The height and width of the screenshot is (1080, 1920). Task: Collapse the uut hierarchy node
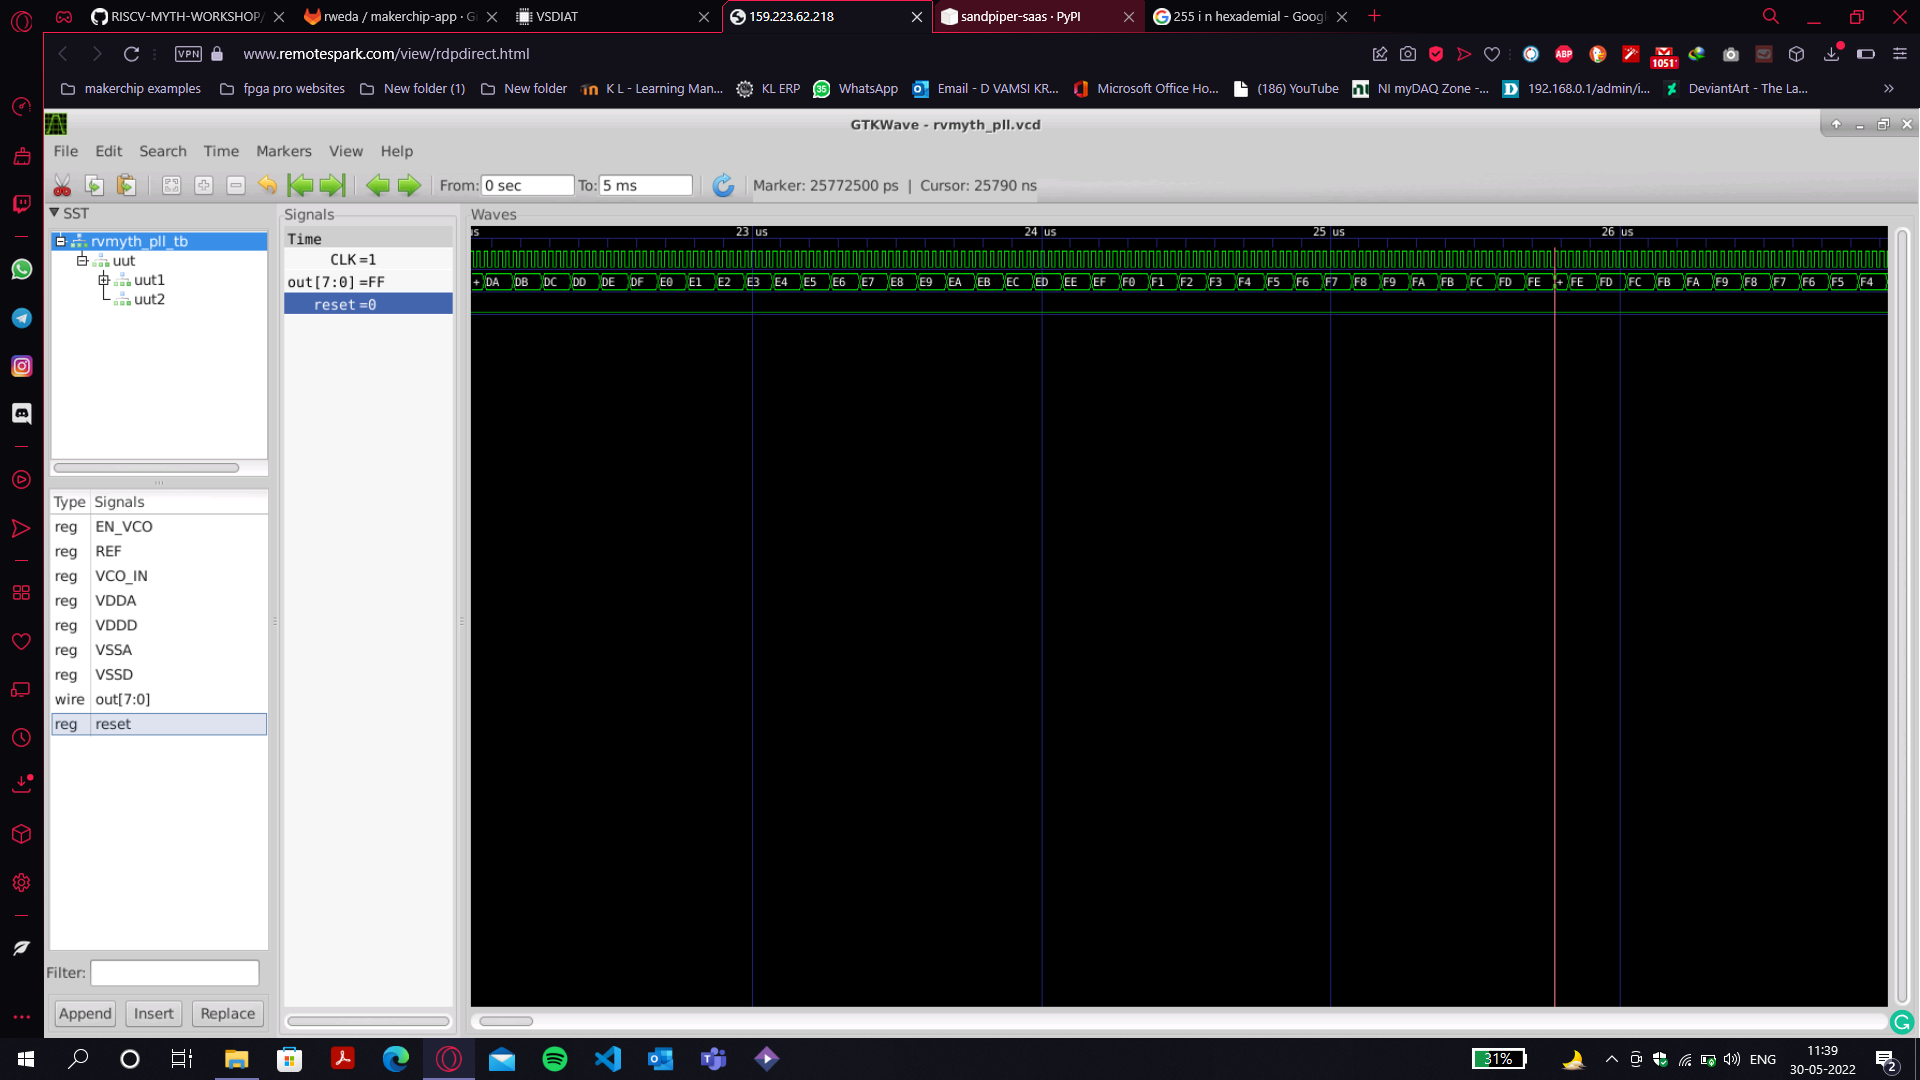(82, 261)
